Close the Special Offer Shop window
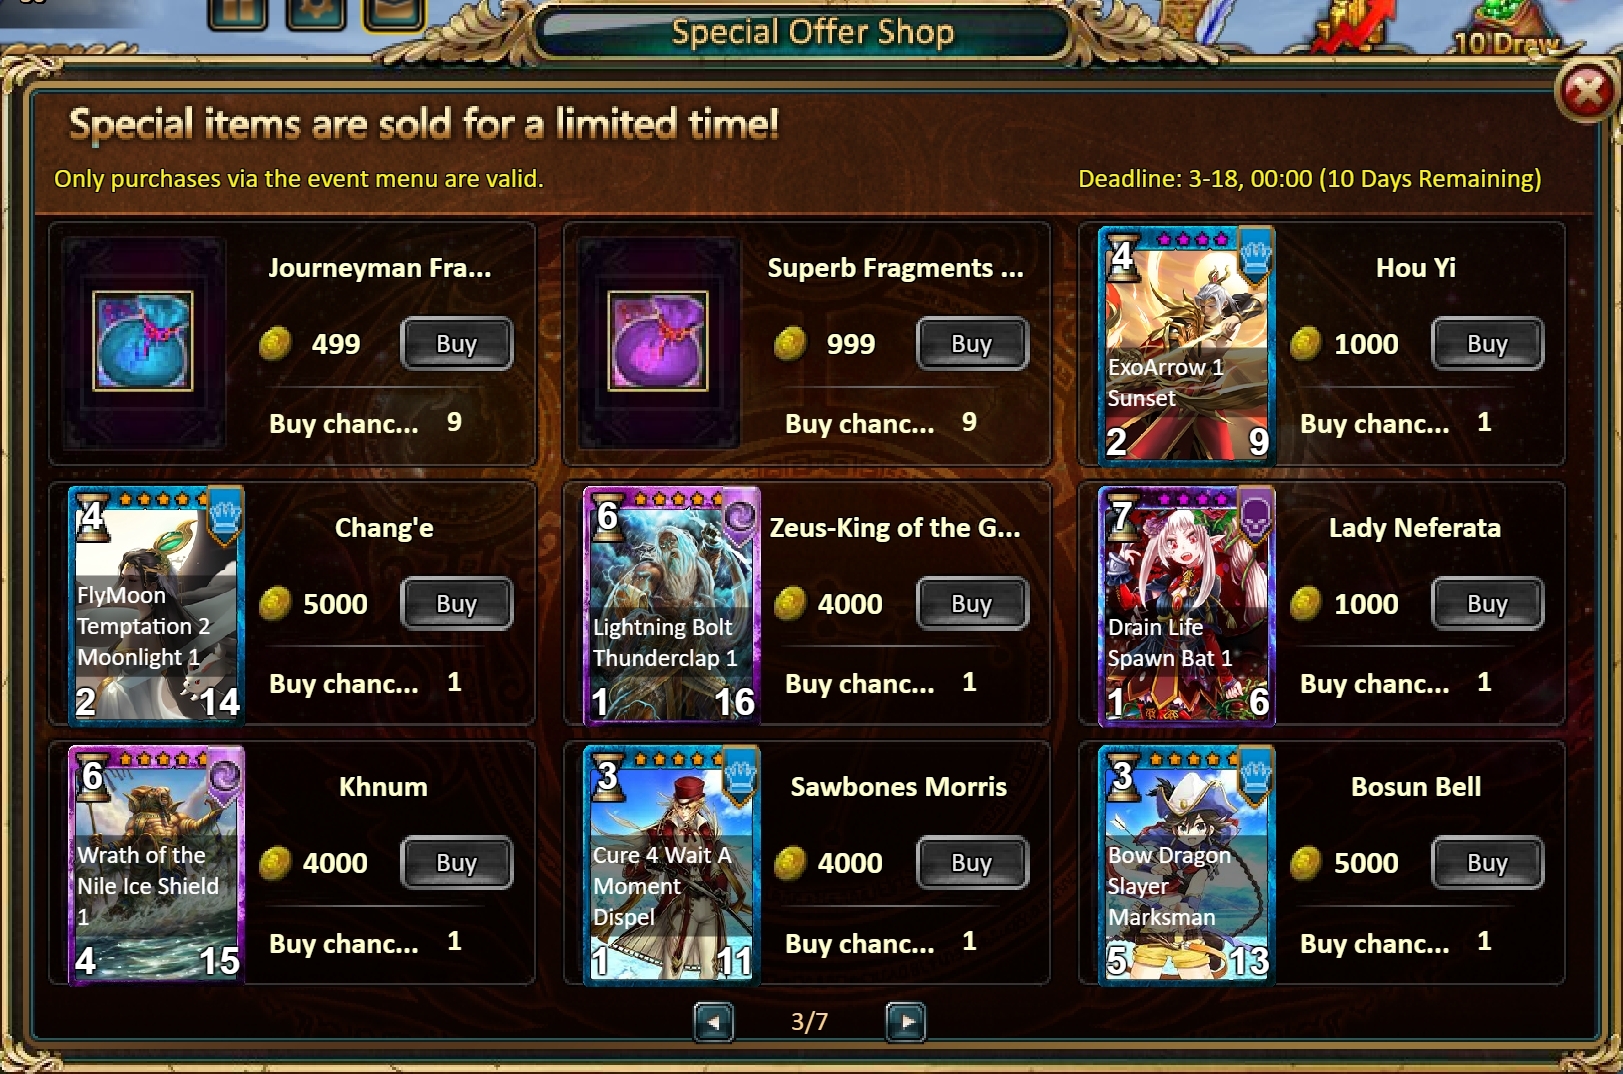The image size is (1623, 1074). (1586, 92)
